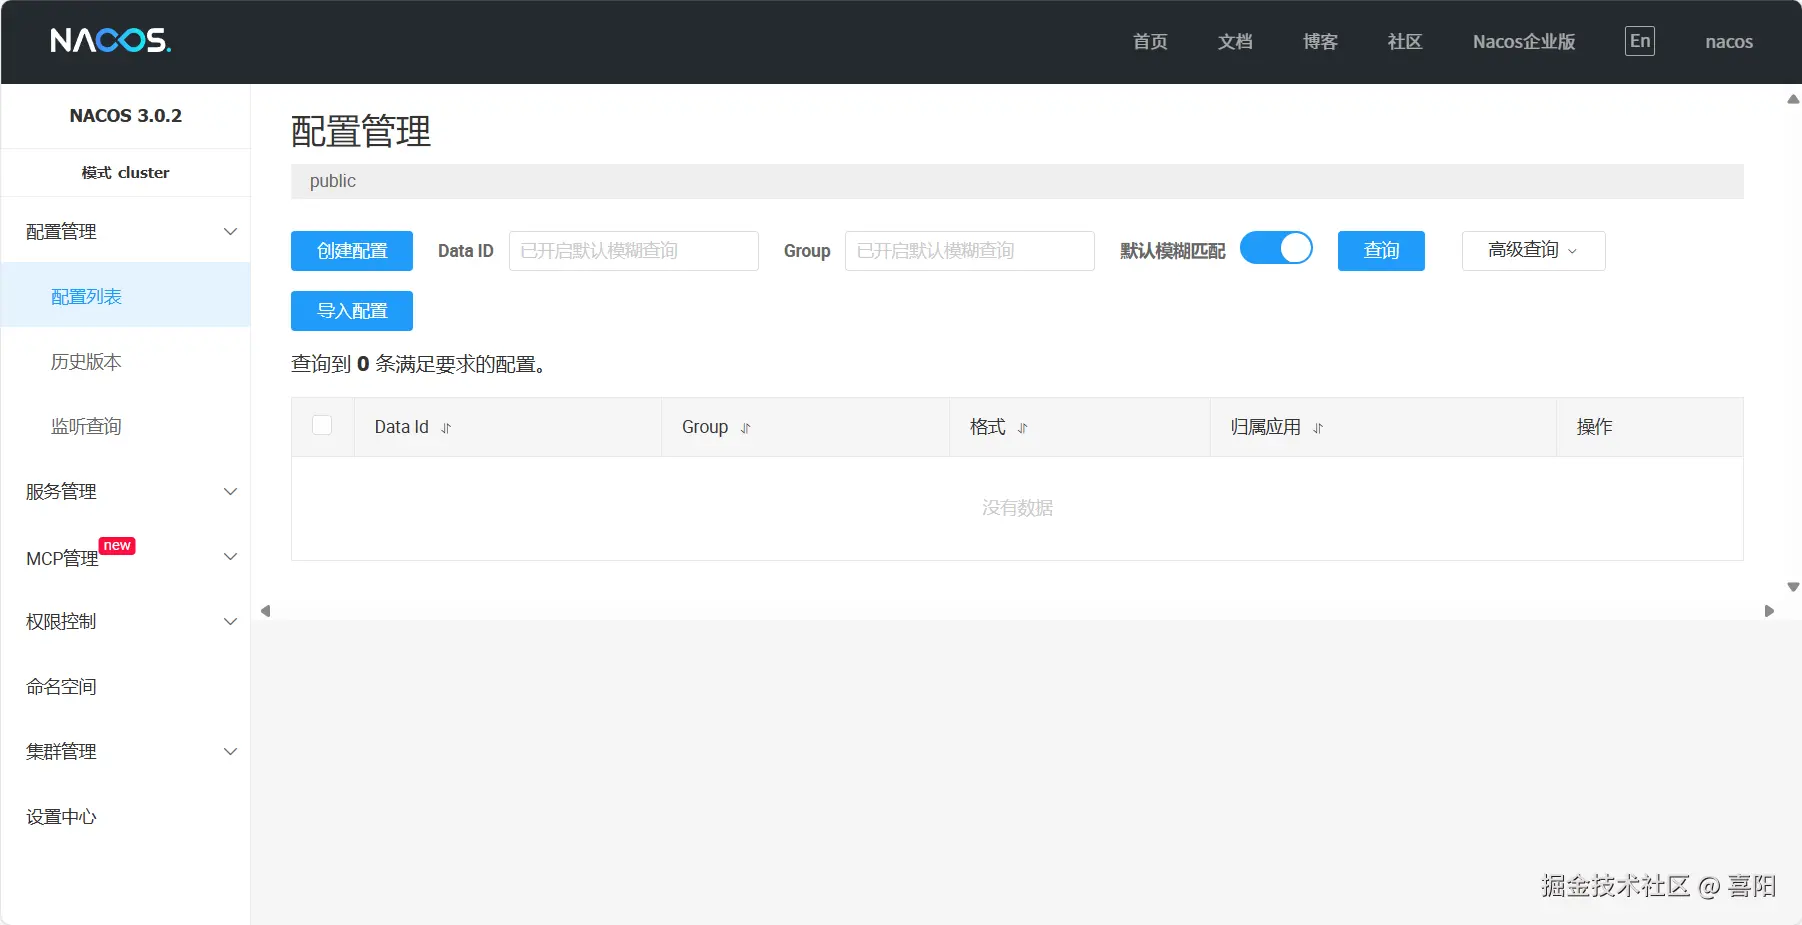Switch language using the En icon

click(x=1640, y=41)
